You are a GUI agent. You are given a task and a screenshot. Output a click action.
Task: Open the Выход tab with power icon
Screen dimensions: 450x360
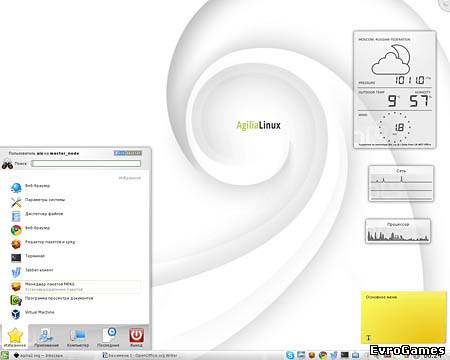point(136,337)
